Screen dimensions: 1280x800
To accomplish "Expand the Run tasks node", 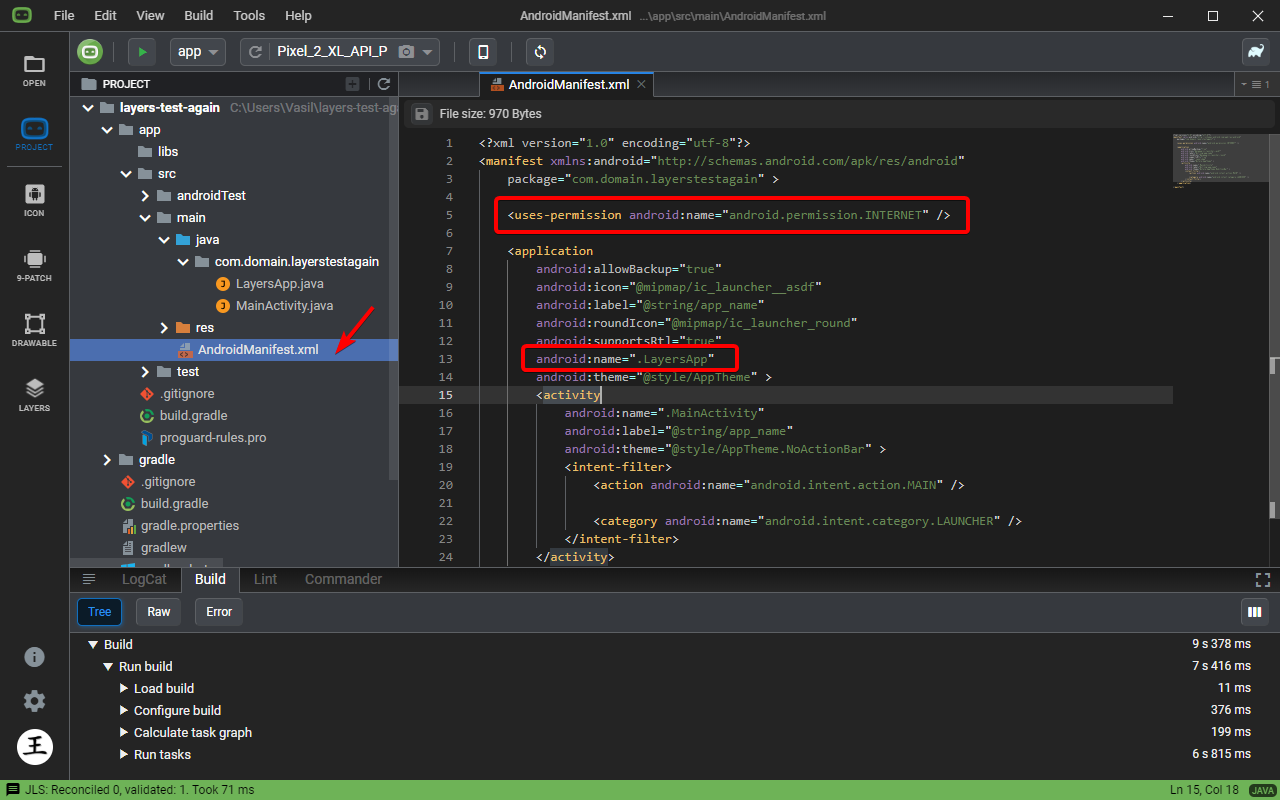I will click(124, 755).
